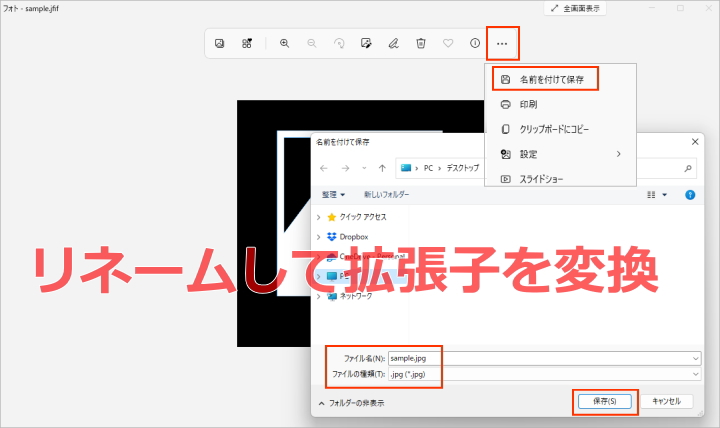This screenshot has height=428, width=720.
Task: Go forward in save dialog
Action: point(345,169)
